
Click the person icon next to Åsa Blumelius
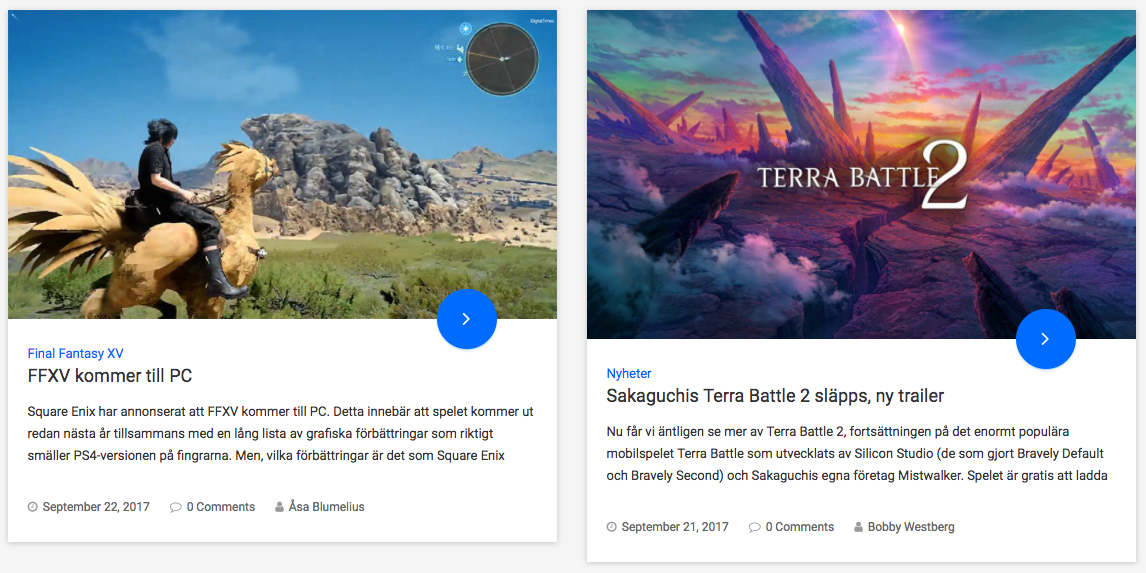coord(279,506)
